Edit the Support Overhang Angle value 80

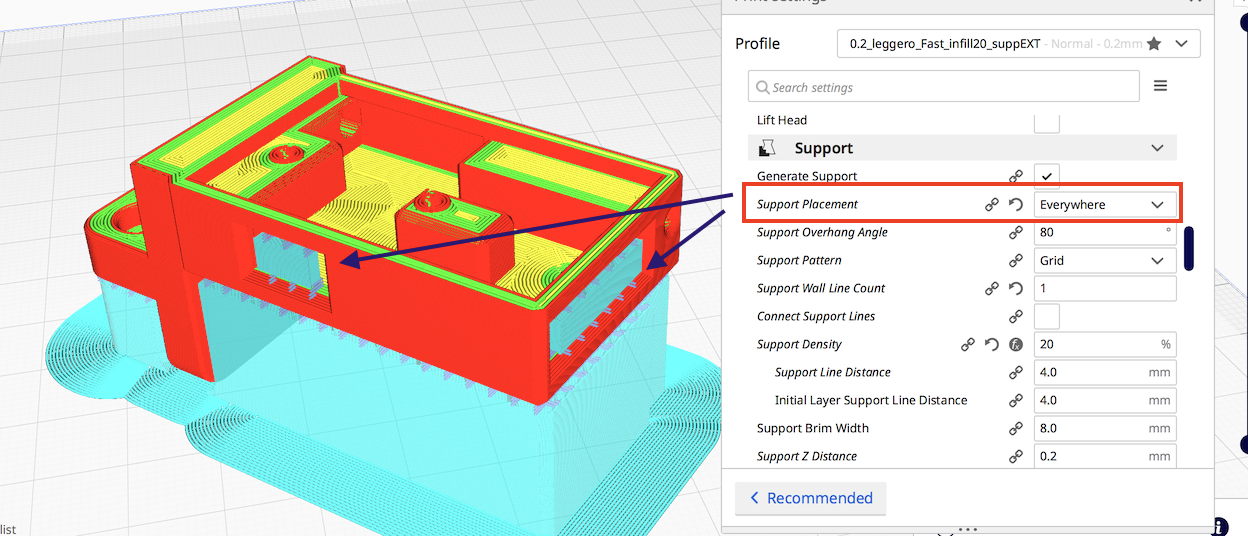coord(1105,232)
